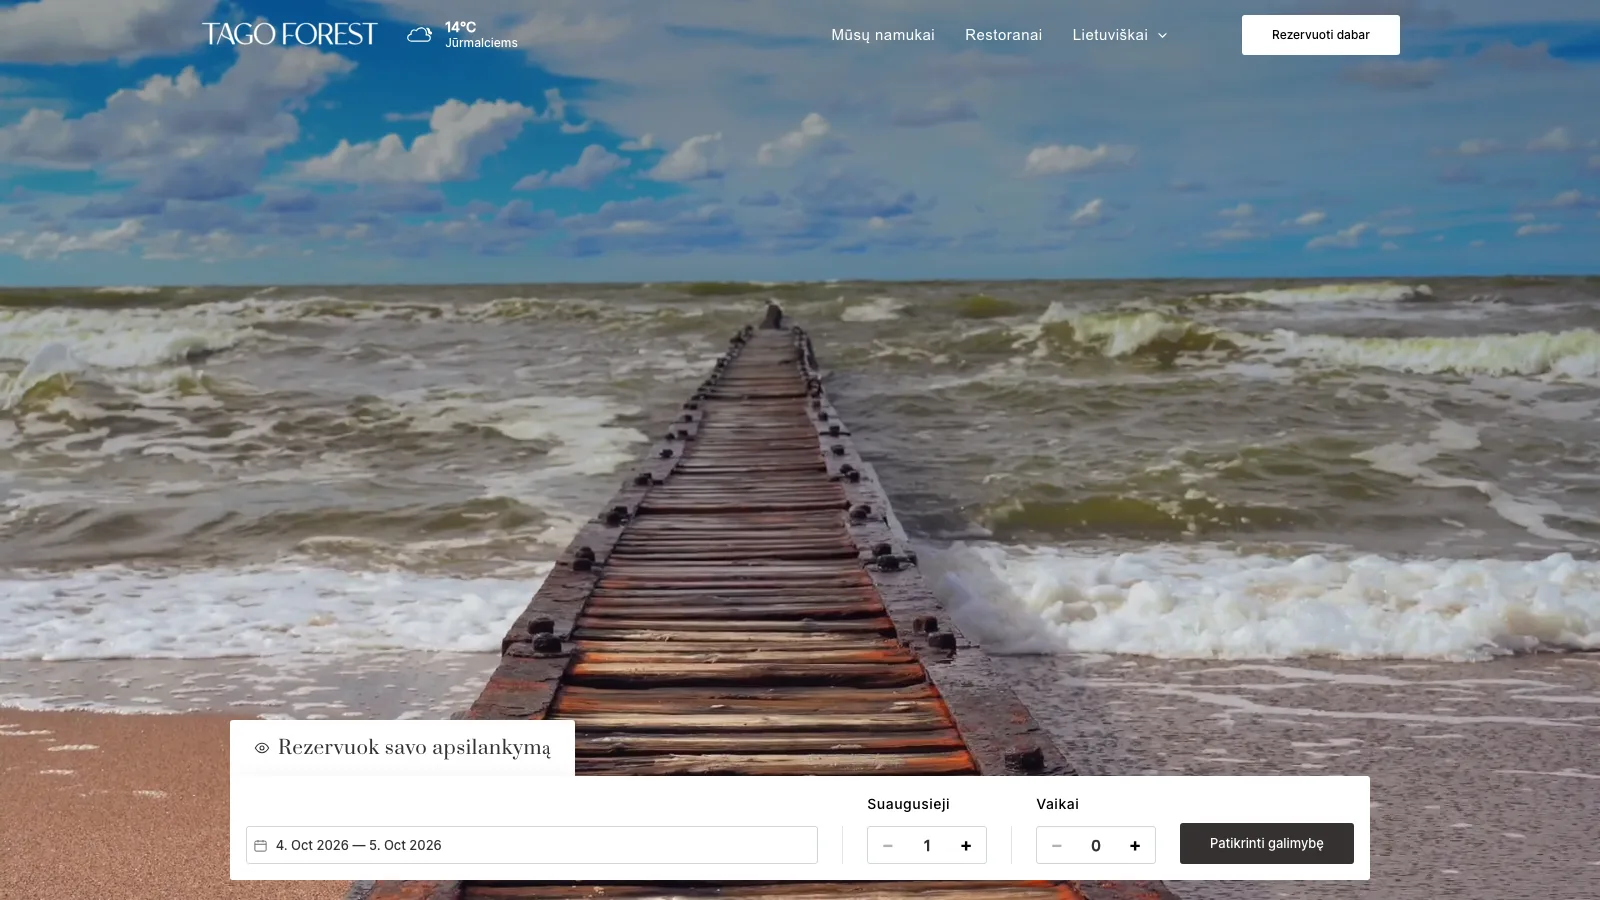Expand the Lietuviškai language dropdown

pyautogui.click(x=1120, y=35)
